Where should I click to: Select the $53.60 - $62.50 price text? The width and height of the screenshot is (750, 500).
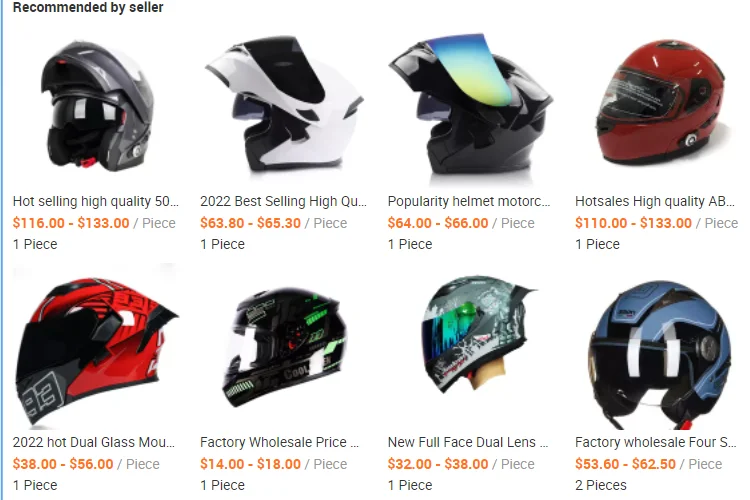click(x=625, y=464)
